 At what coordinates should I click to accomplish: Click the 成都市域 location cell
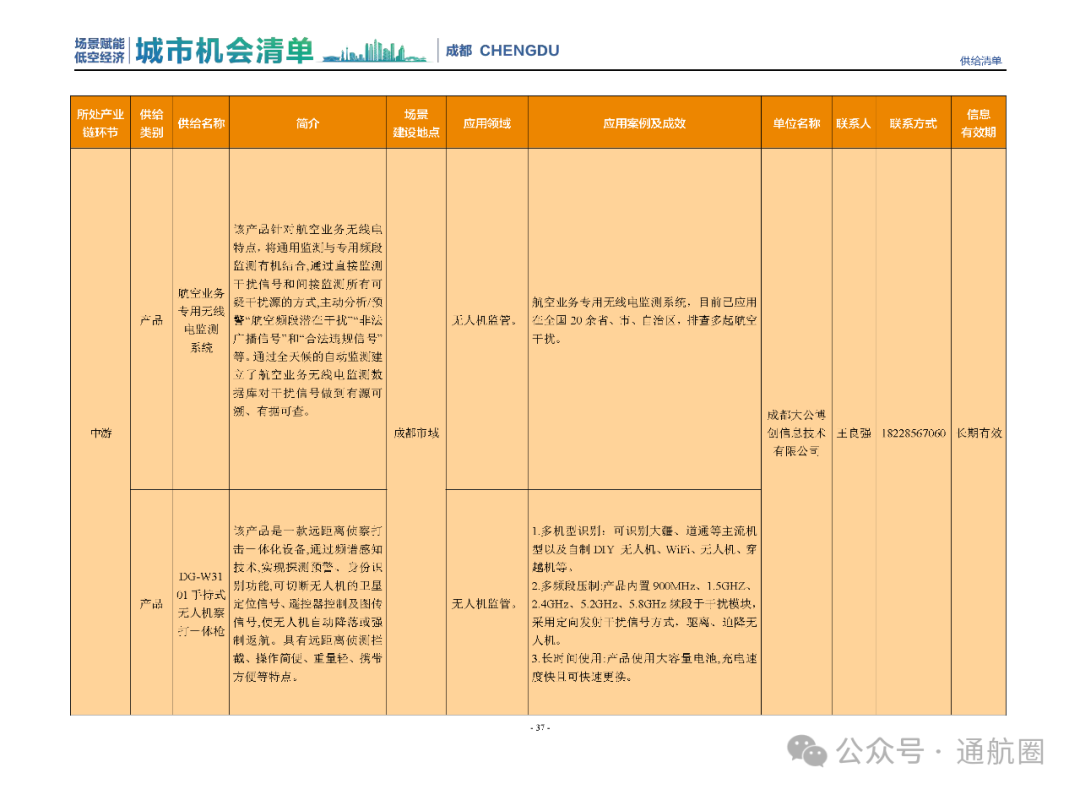click(416, 433)
